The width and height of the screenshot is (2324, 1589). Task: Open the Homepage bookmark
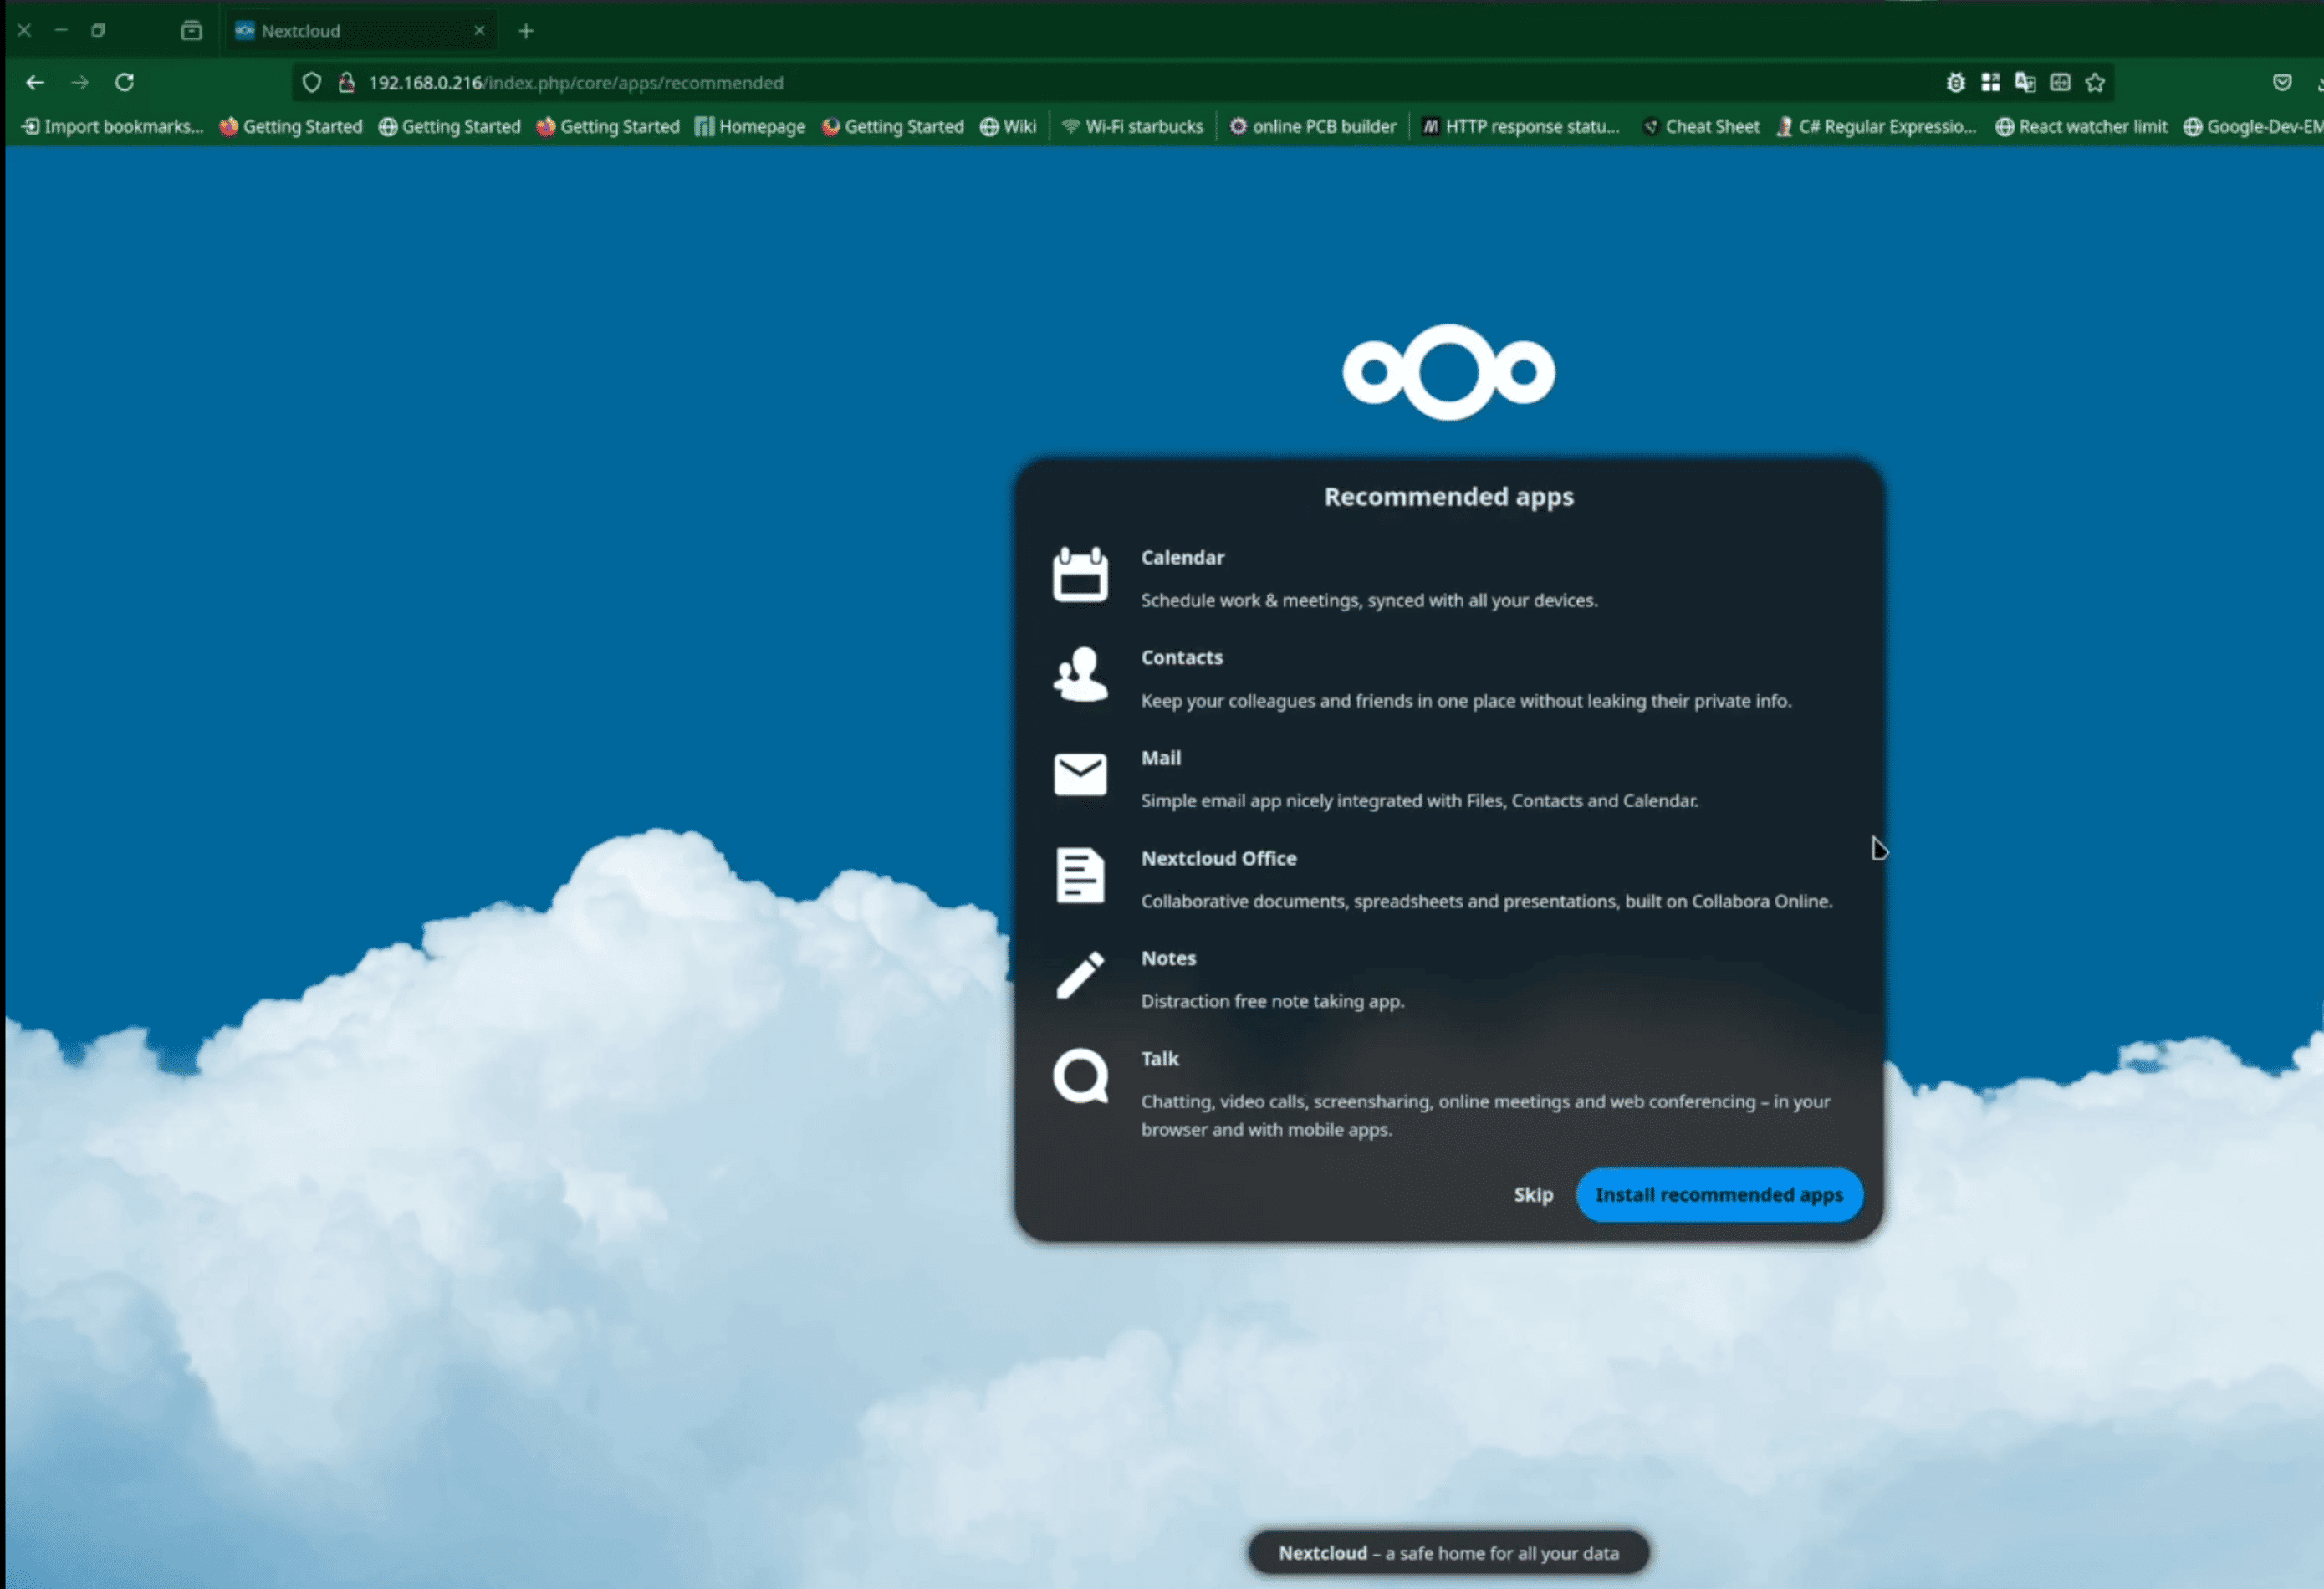click(750, 127)
